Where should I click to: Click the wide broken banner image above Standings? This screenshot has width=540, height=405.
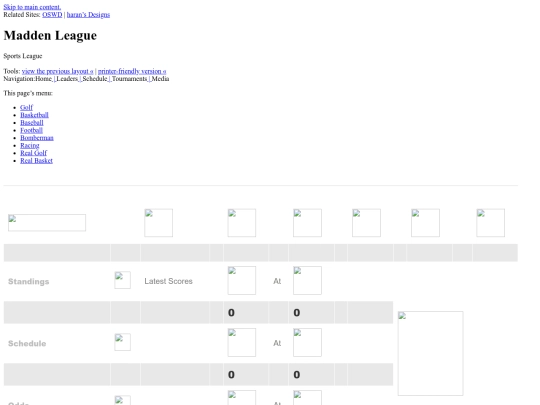click(47, 222)
